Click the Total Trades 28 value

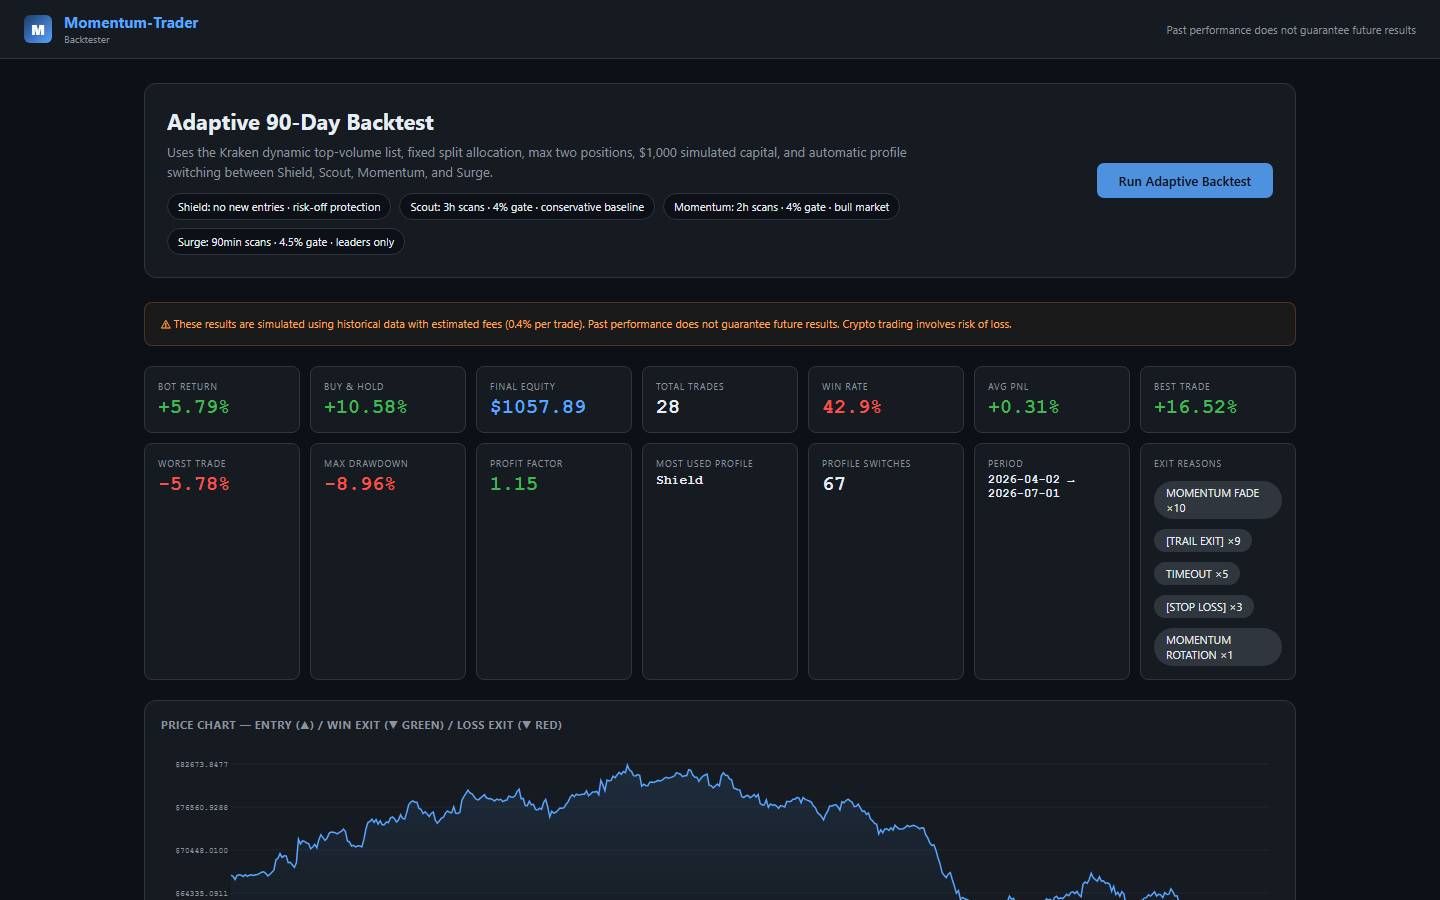[668, 407]
